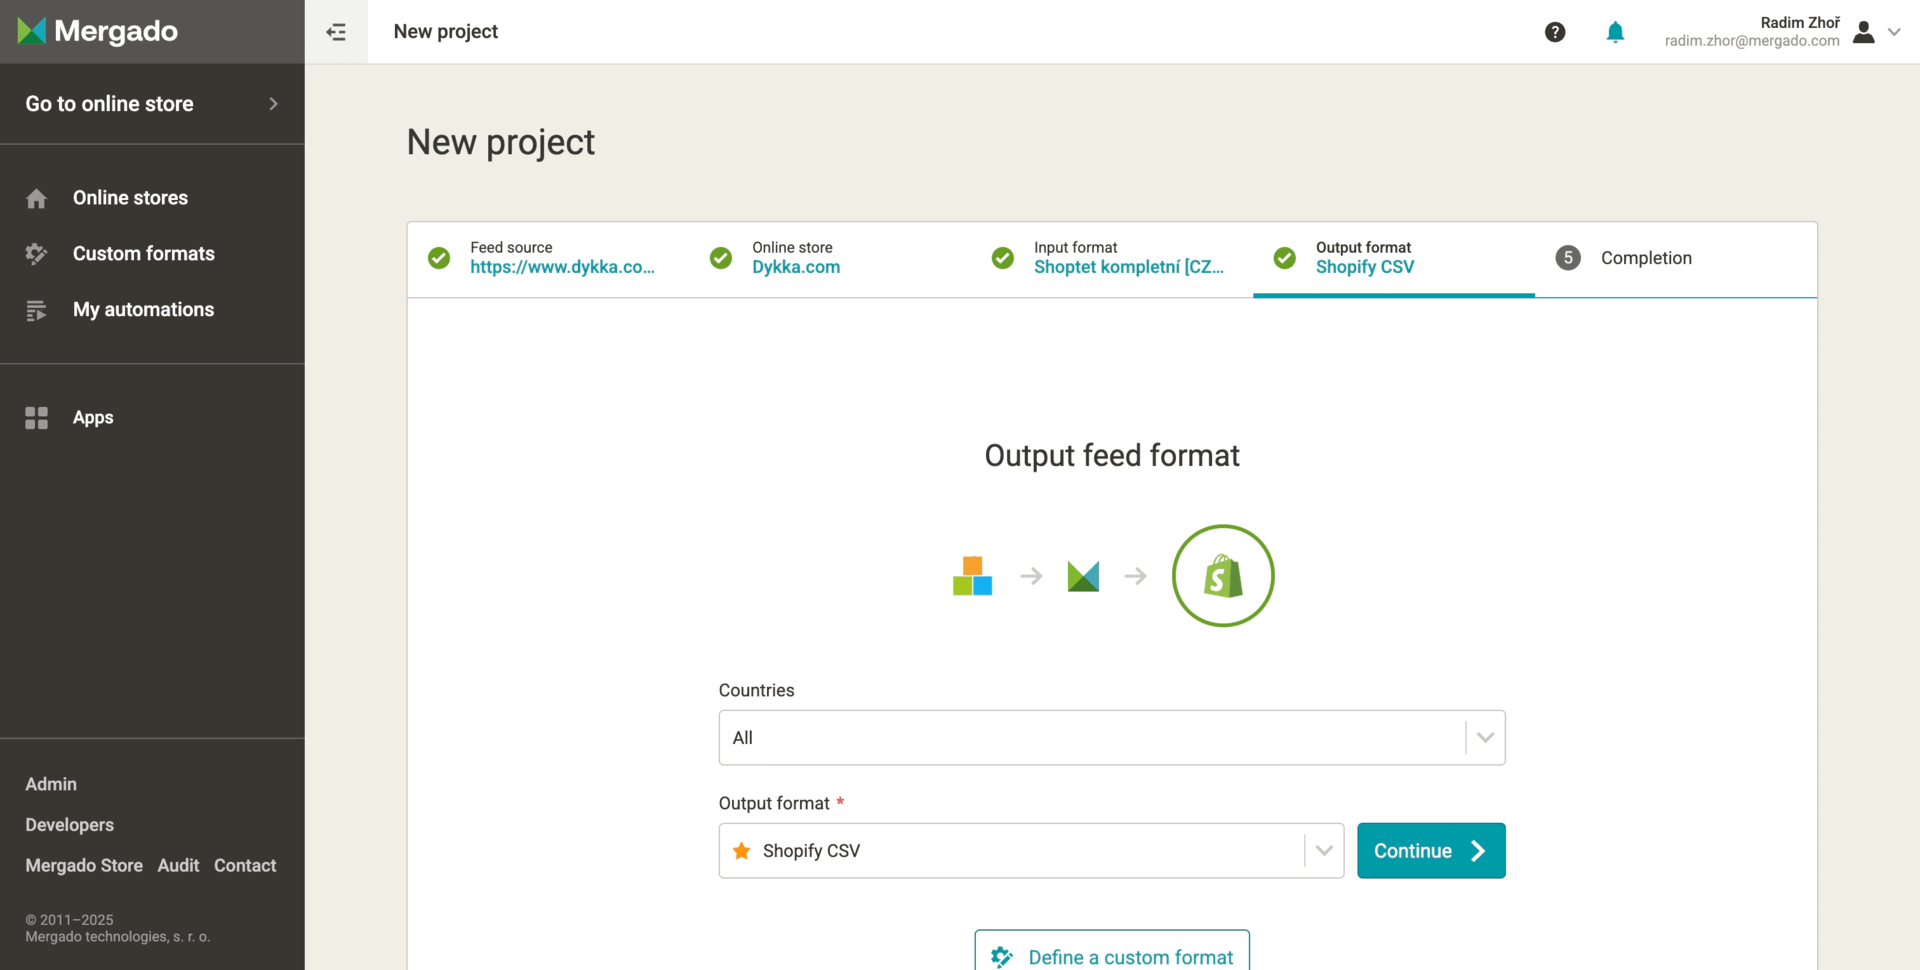Open My automations in sidebar
Screen dimensions: 1920x970
click(x=143, y=310)
